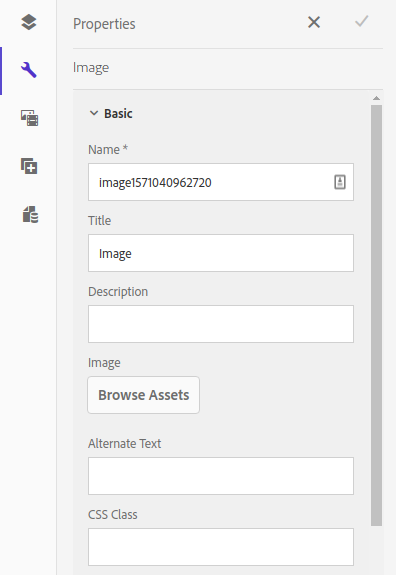Click the Basic section heading text
Viewport: 396px width, 575px height.
118,114
